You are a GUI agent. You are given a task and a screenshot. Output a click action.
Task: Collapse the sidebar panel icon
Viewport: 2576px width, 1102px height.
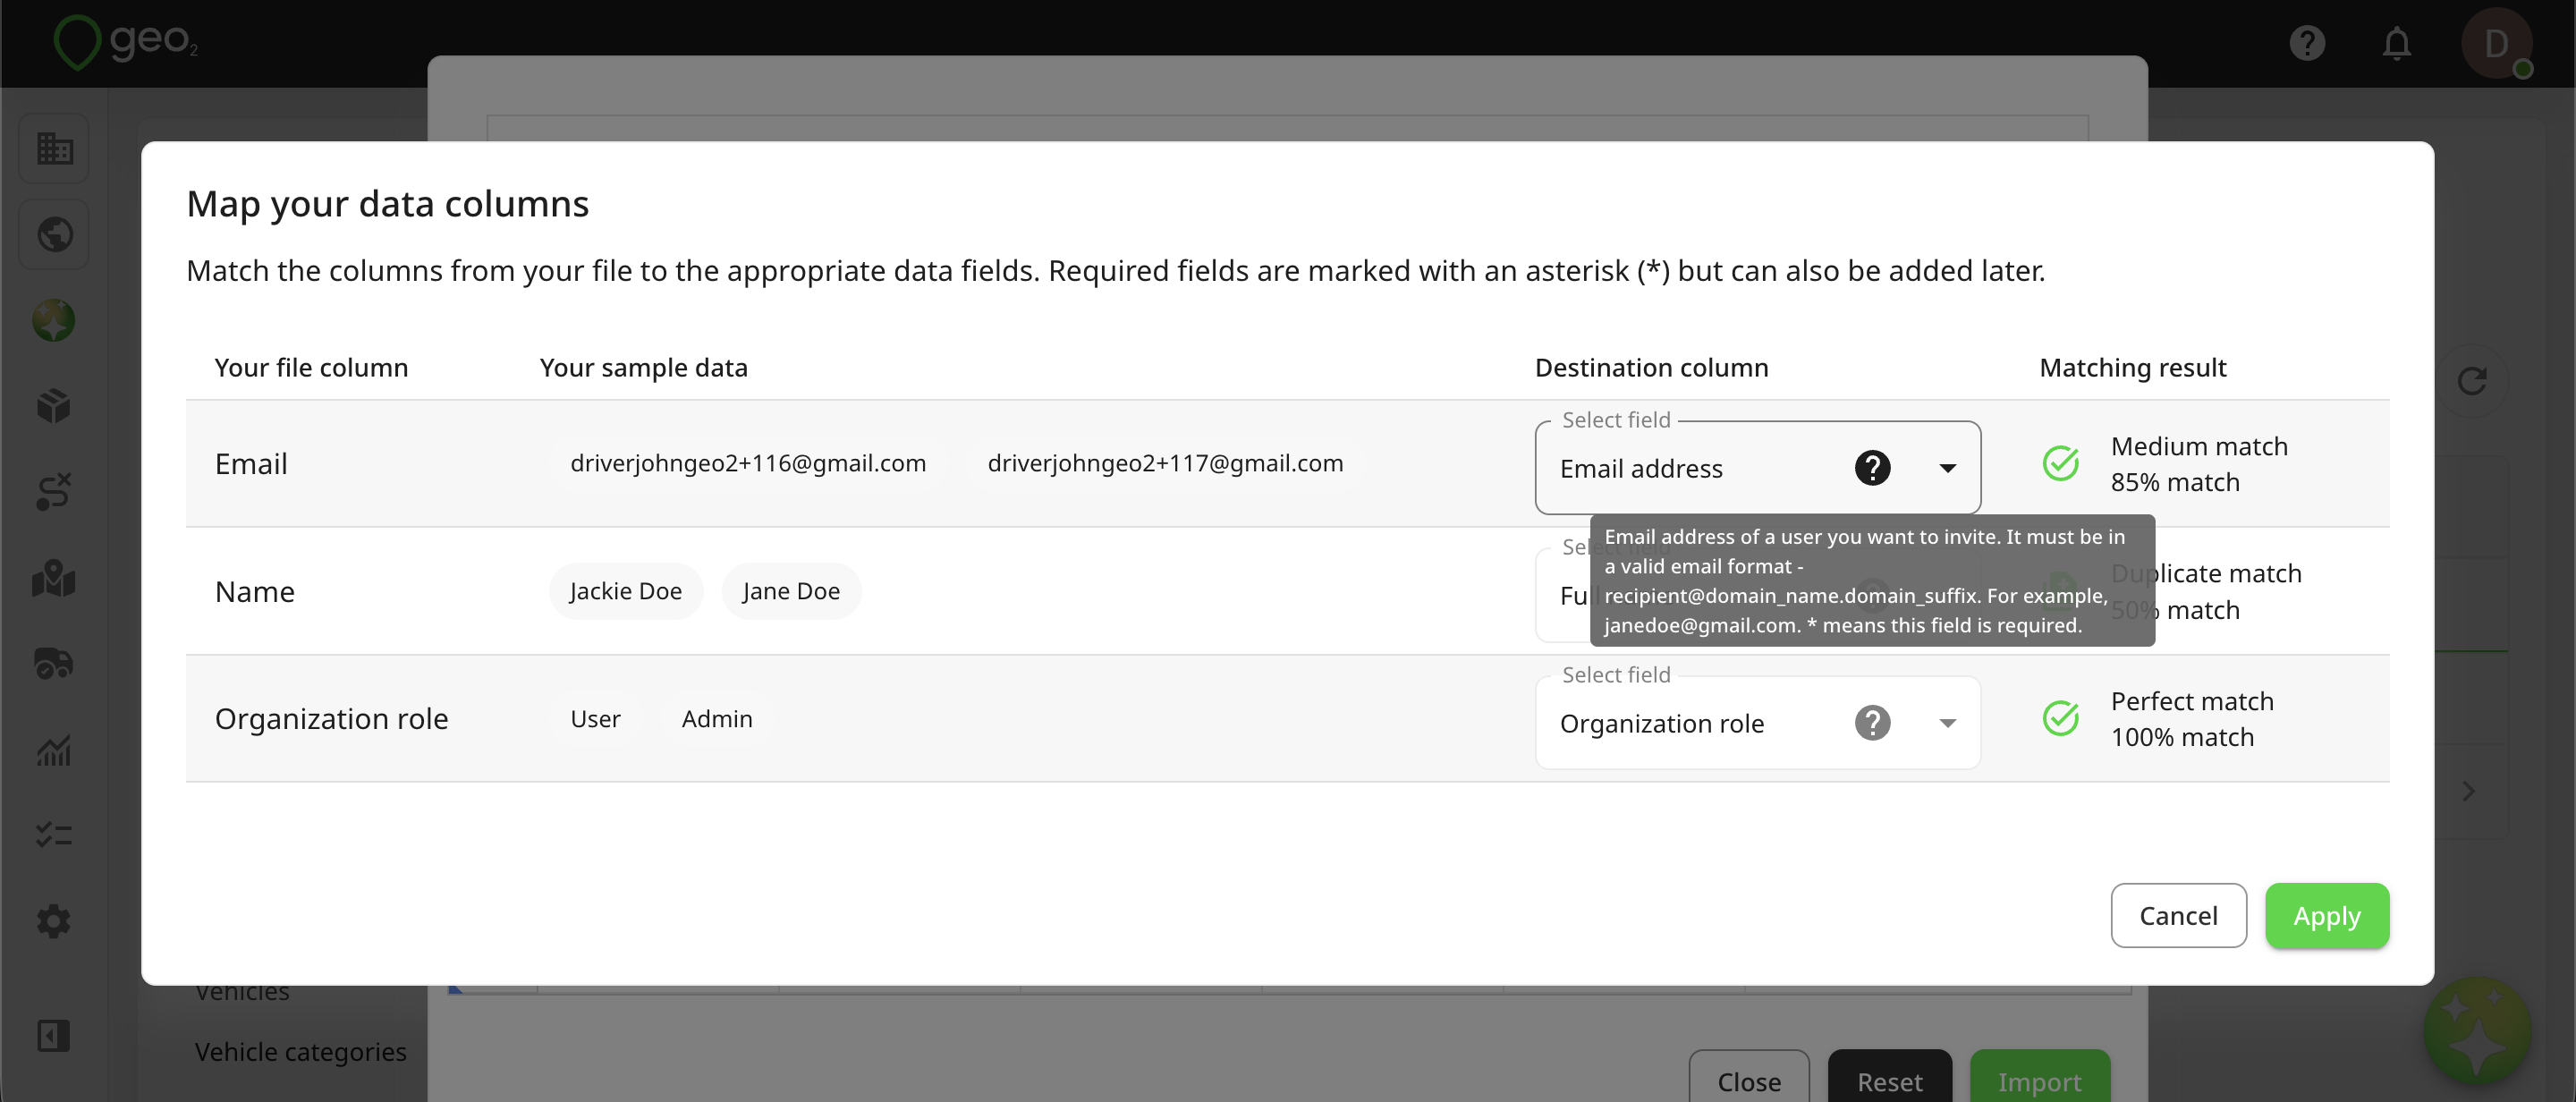pos(54,1036)
